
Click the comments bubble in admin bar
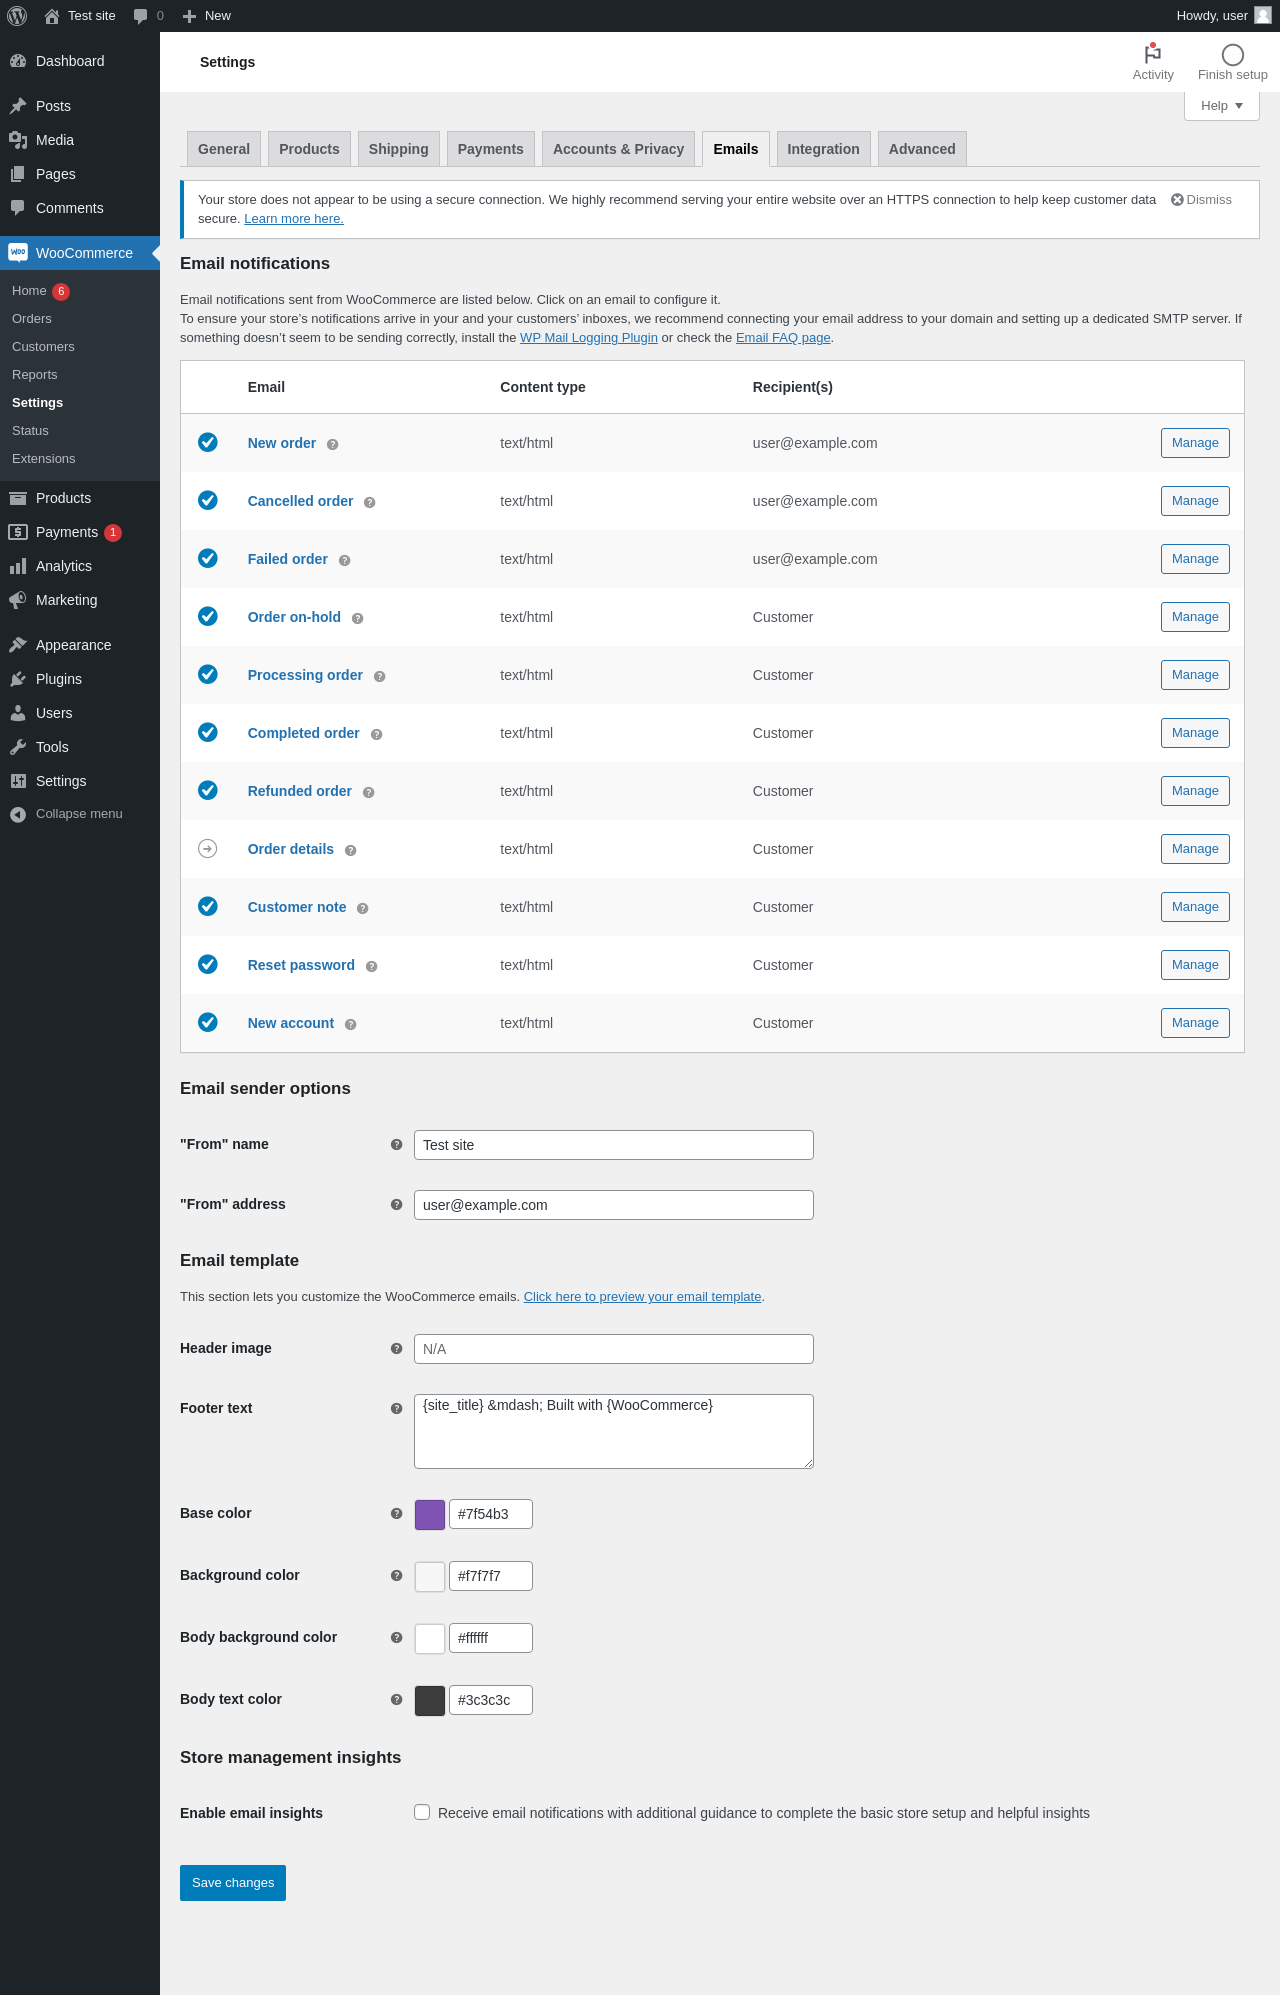pos(141,16)
